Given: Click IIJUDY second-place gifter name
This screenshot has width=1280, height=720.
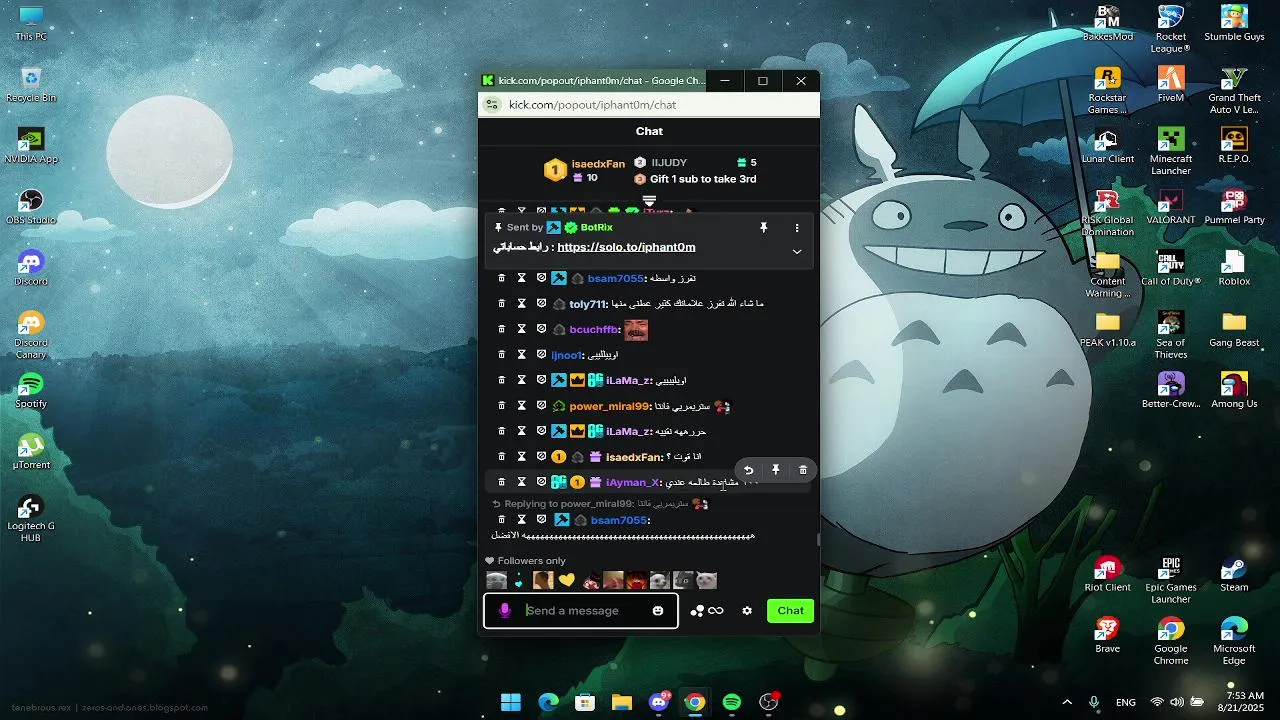Looking at the screenshot, I should click(x=669, y=162).
